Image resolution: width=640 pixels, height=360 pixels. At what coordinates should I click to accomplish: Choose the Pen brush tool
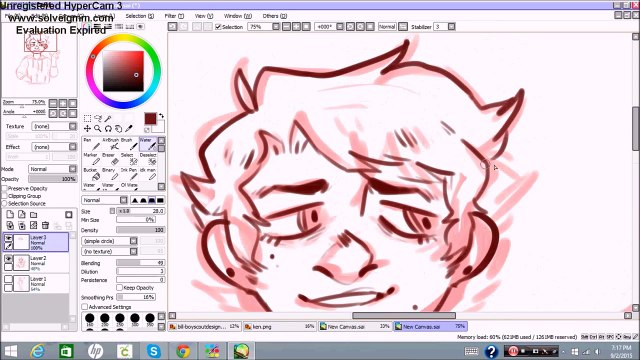92,144
